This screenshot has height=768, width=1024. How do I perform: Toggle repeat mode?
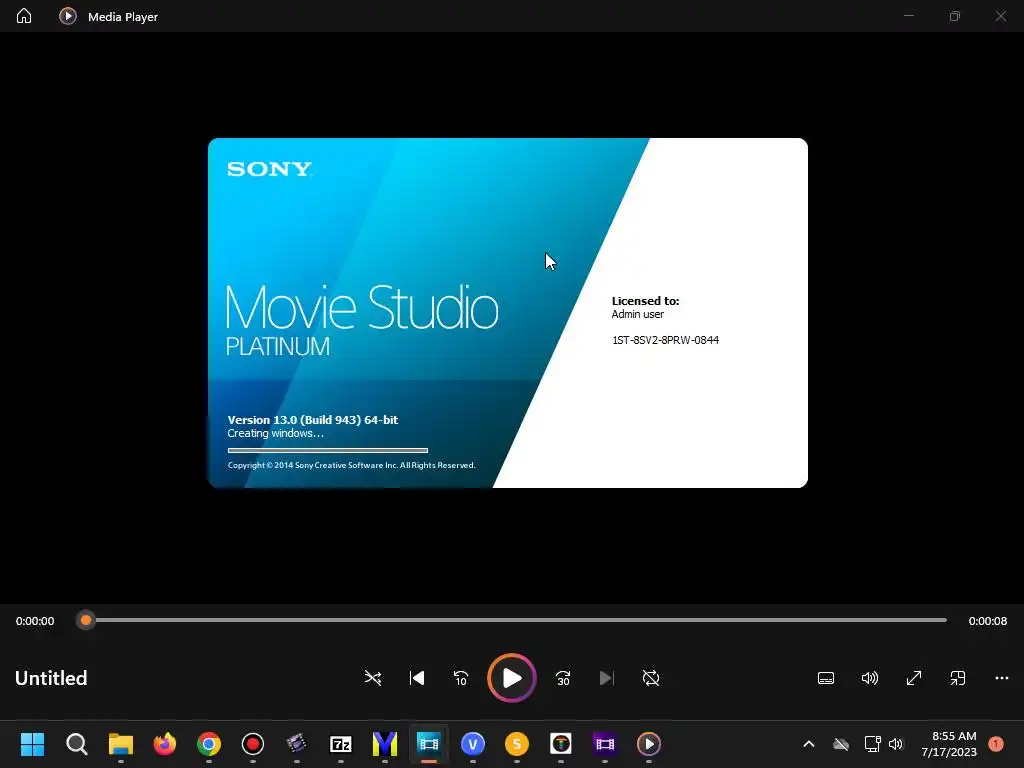[x=651, y=678]
